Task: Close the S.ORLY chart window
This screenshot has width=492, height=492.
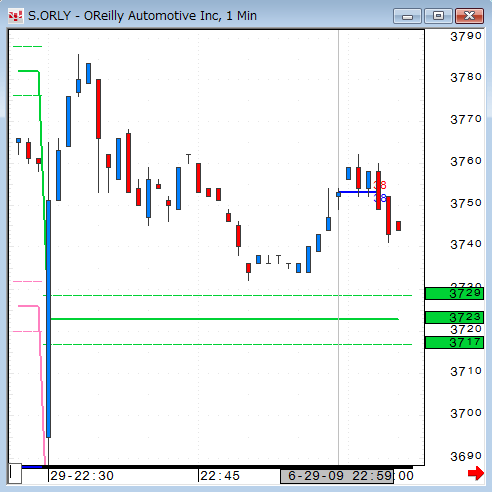Action: tap(469, 16)
